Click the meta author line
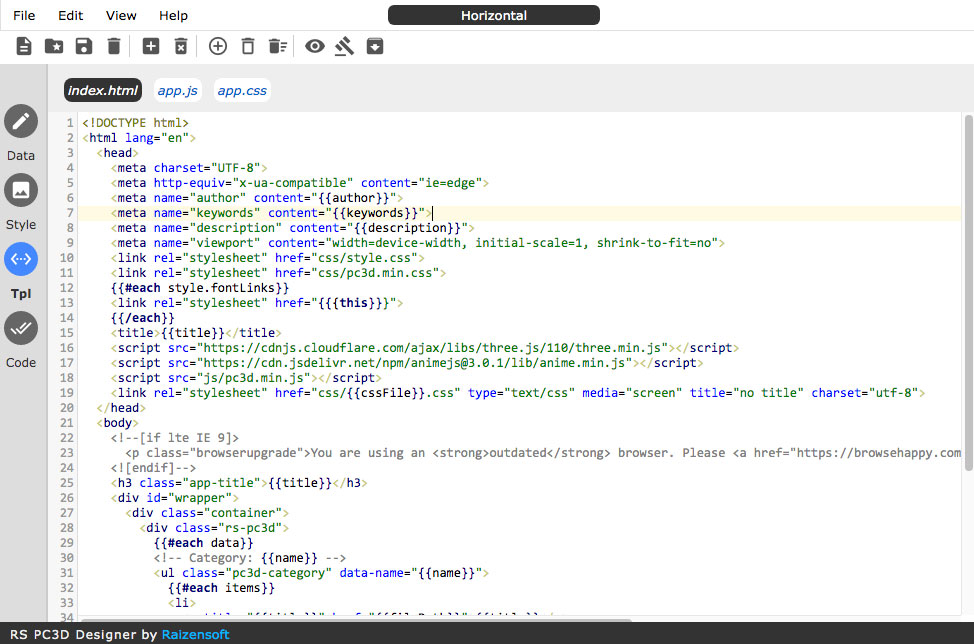 point(257,198)
